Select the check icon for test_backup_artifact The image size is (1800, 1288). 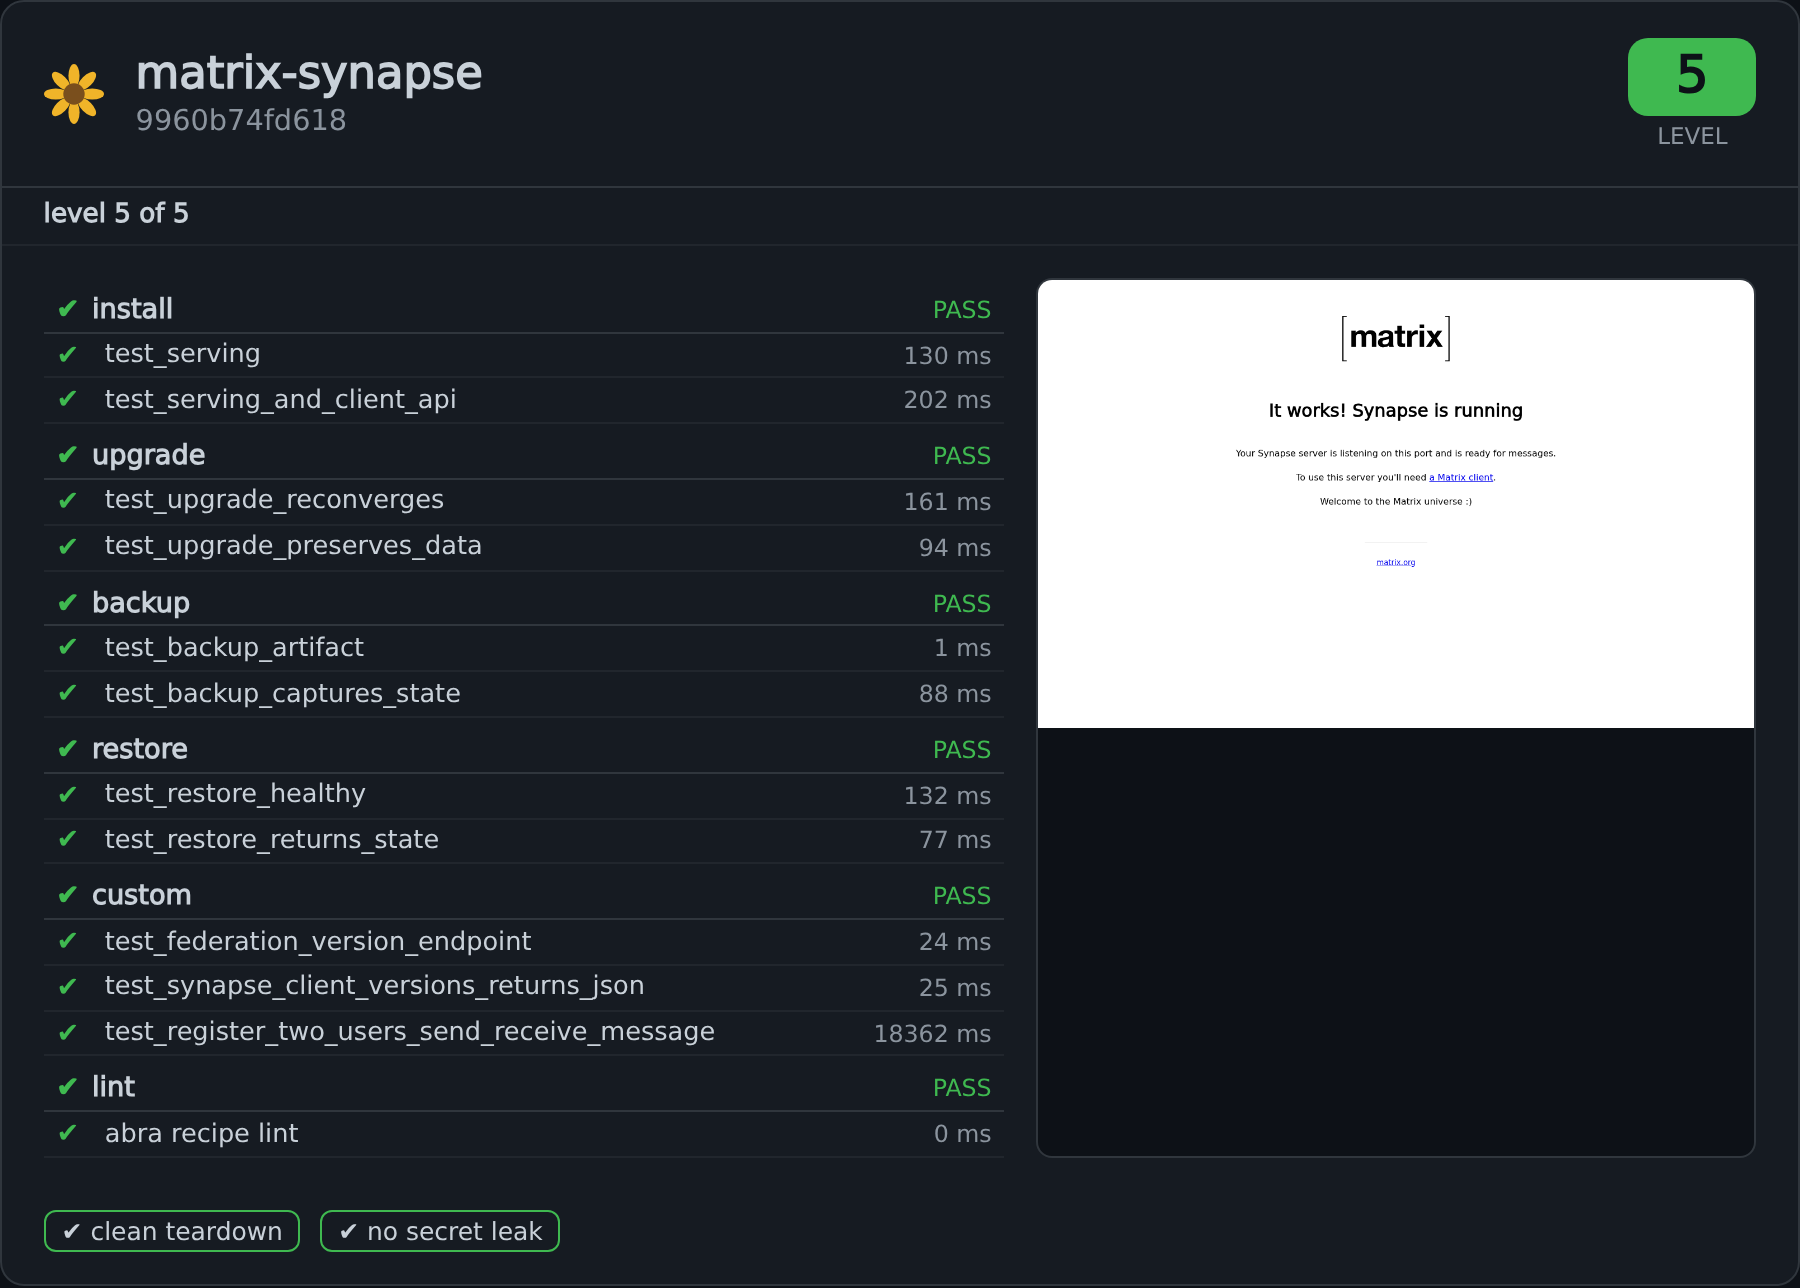click(68, 647)
